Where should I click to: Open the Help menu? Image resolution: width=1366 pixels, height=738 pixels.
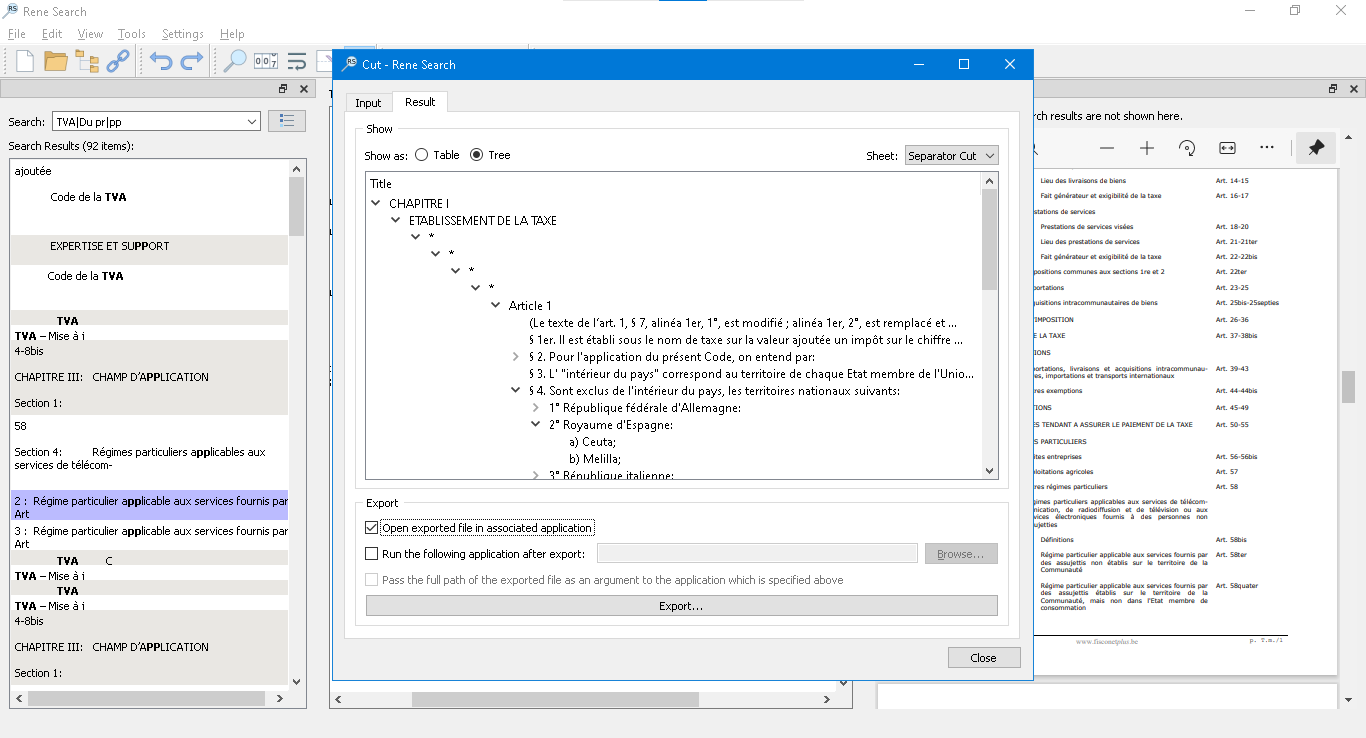(232, 34)
